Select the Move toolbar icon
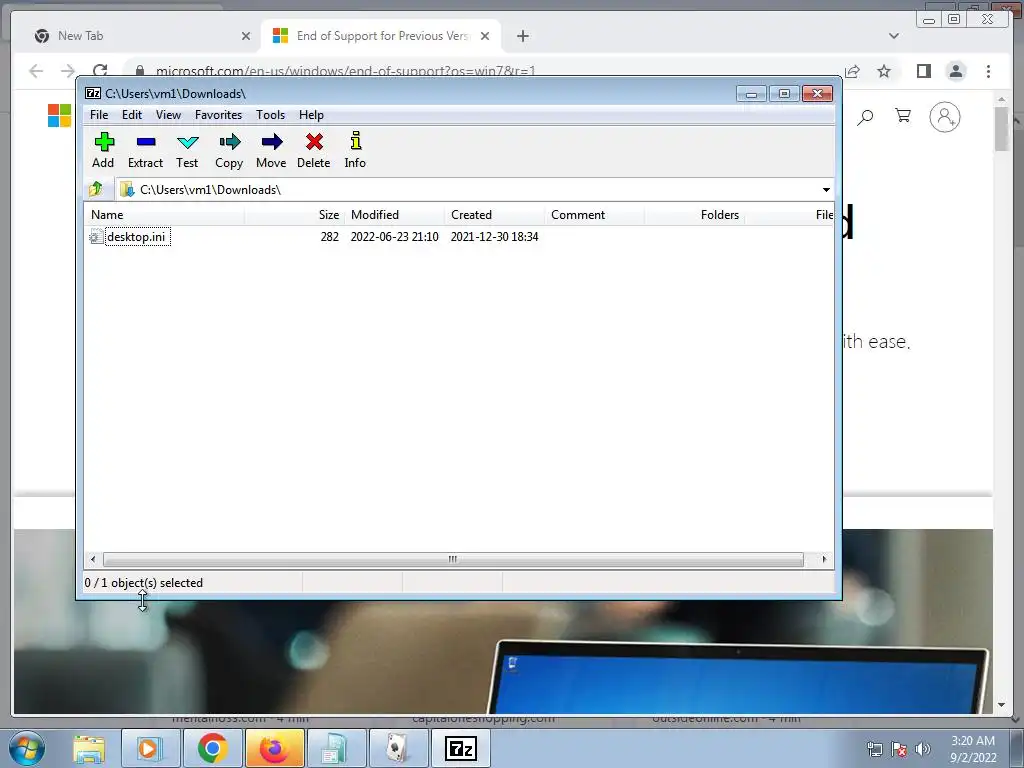Viewport: 1024px width, 768px height. pos(271,150)
